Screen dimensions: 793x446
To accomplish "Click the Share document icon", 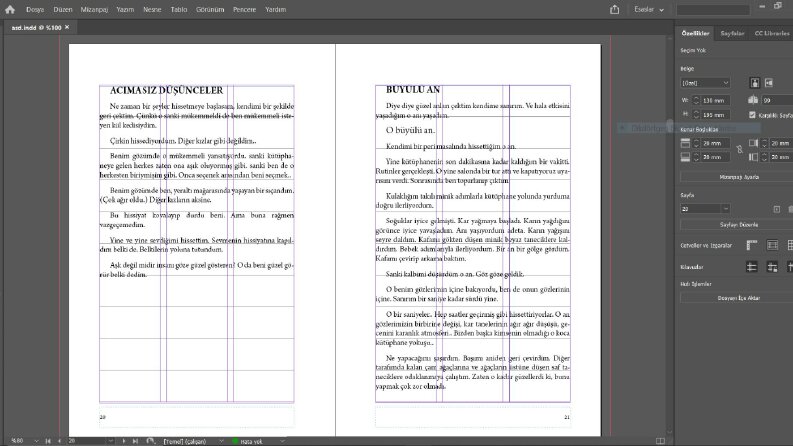I will pos(614,9).
